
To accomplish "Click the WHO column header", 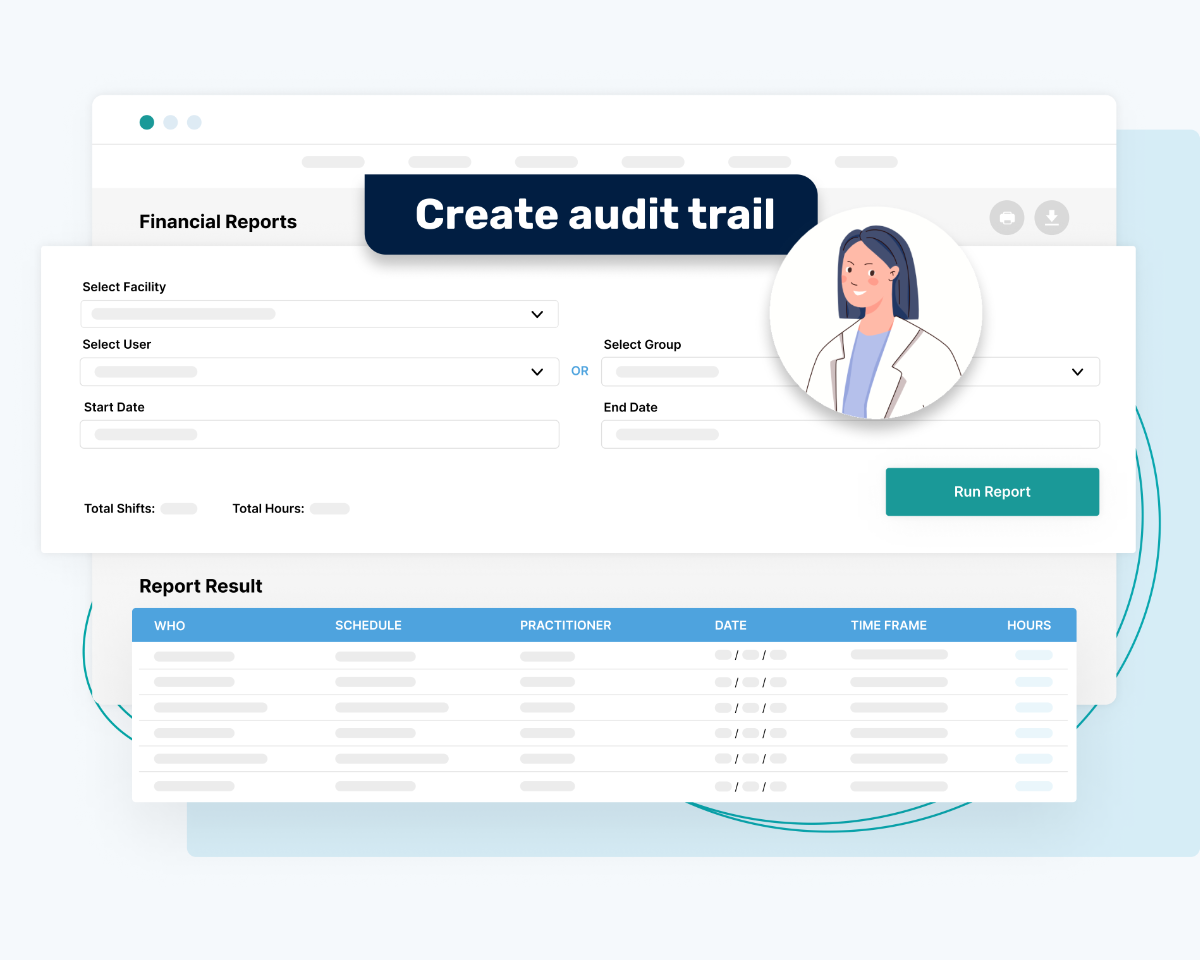I will [x=170, y=625].
